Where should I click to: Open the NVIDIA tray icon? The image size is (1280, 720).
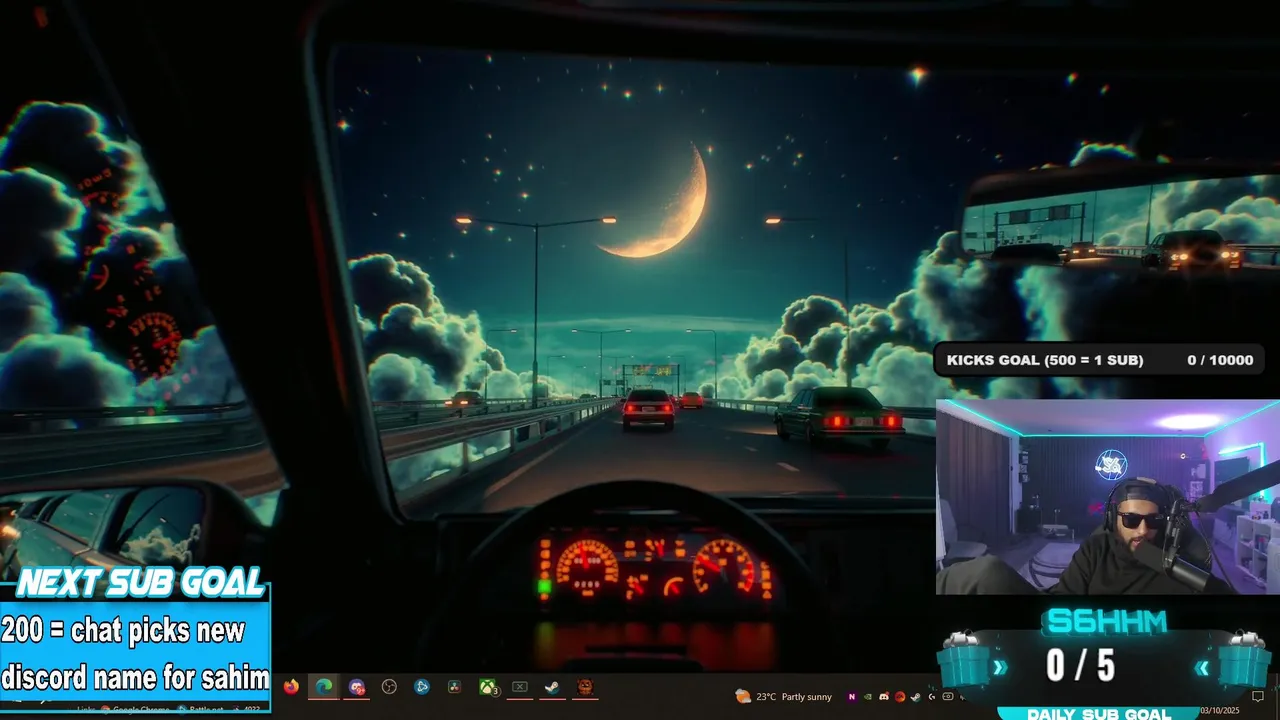pos(868,697)
